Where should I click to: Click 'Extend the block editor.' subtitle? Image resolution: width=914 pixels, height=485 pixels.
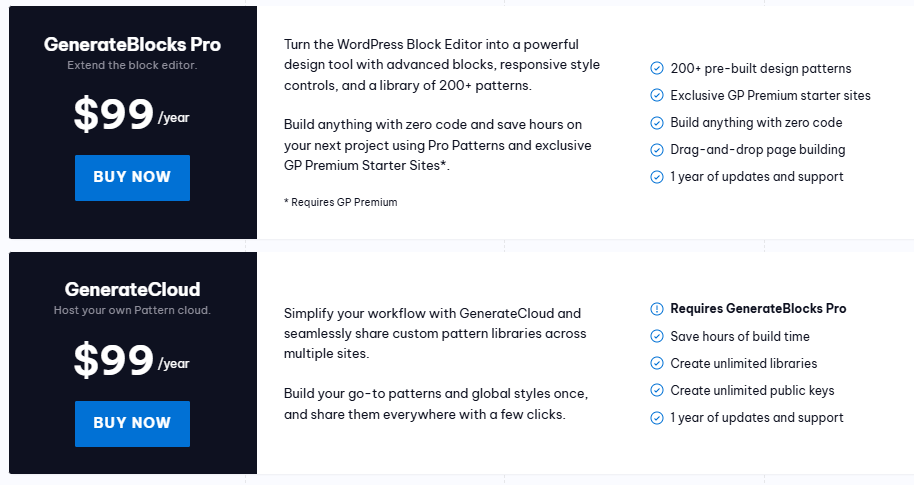tap(132, 65)
